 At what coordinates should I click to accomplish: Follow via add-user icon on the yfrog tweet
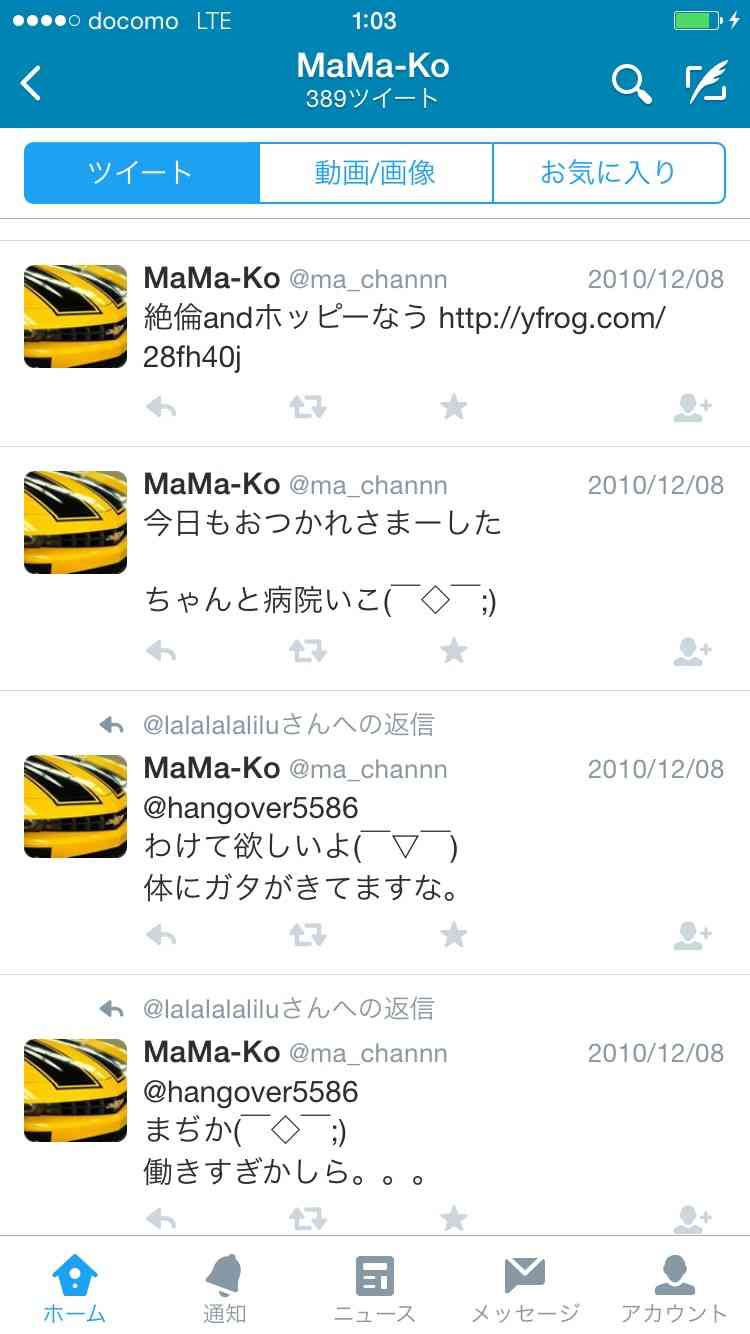click(692, 407)
